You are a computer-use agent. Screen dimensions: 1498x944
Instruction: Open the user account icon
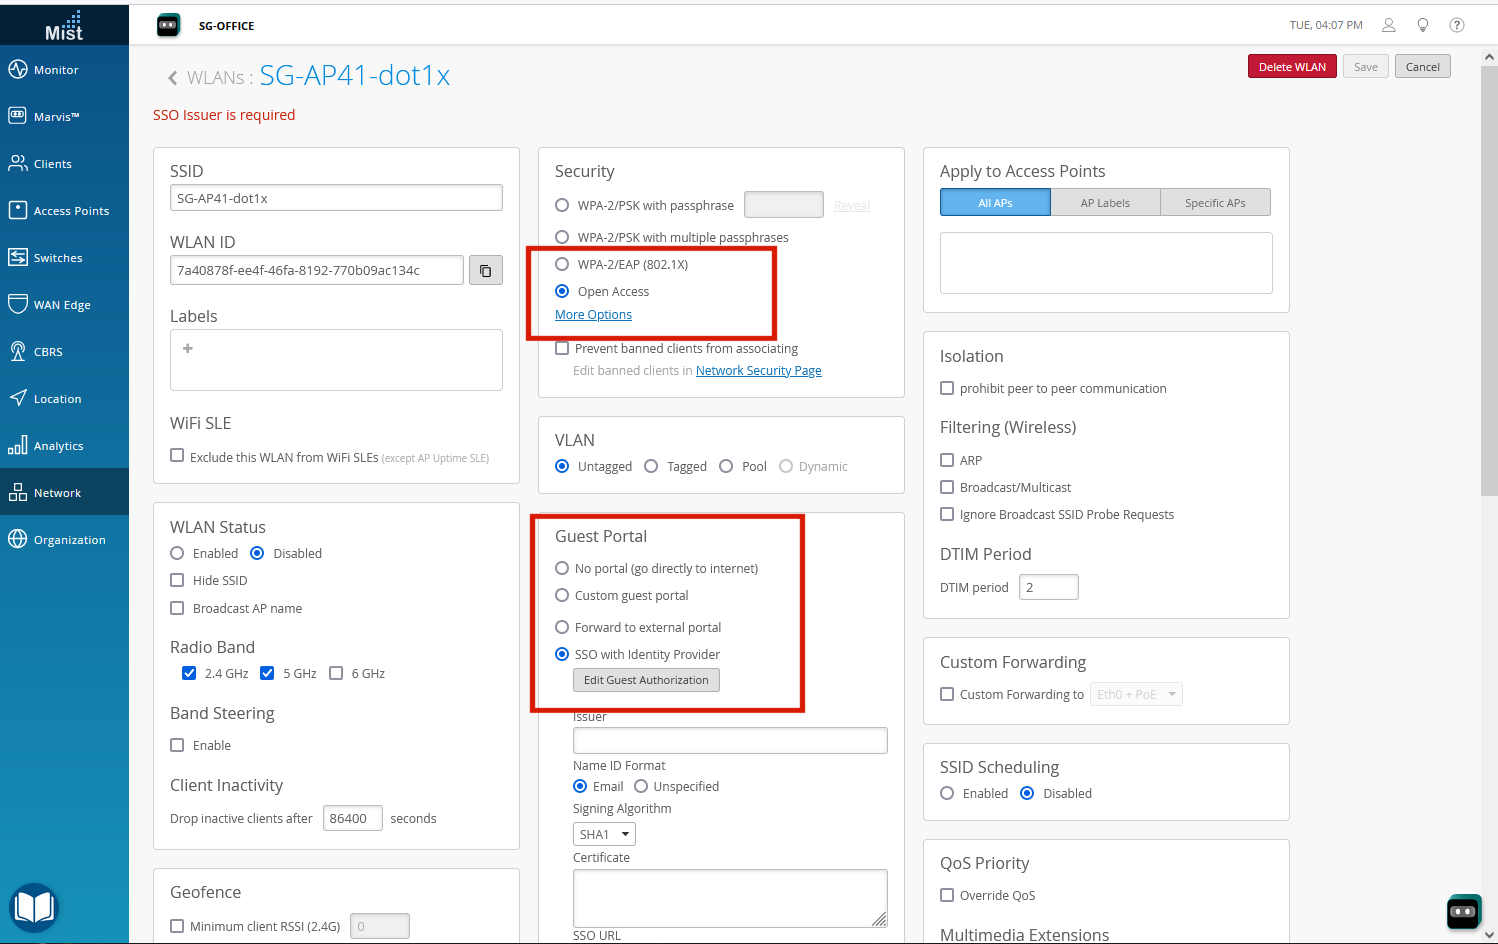pyautogui.click(x=1388, y=25)
